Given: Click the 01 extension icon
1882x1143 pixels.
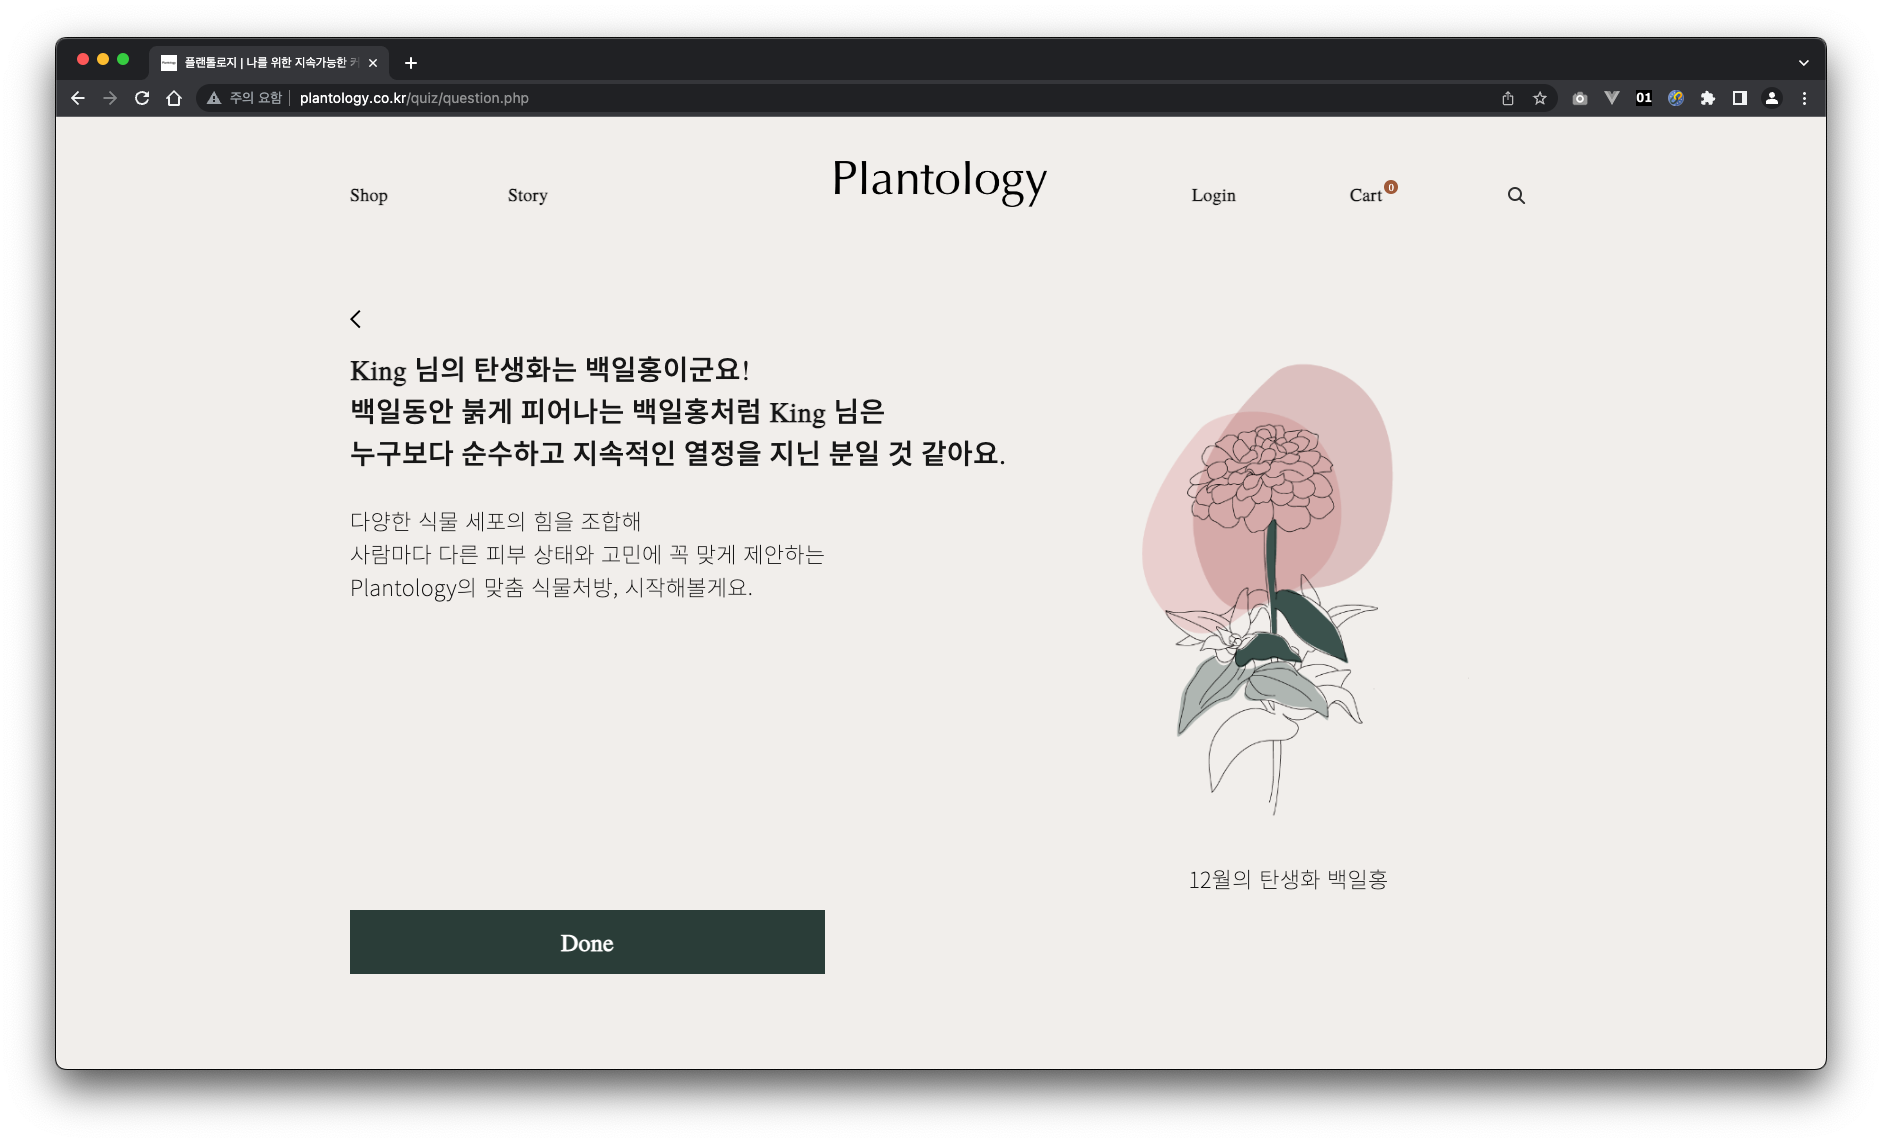Looking at the screenshot, I should pyautogui.click(x=1644, y=98).
